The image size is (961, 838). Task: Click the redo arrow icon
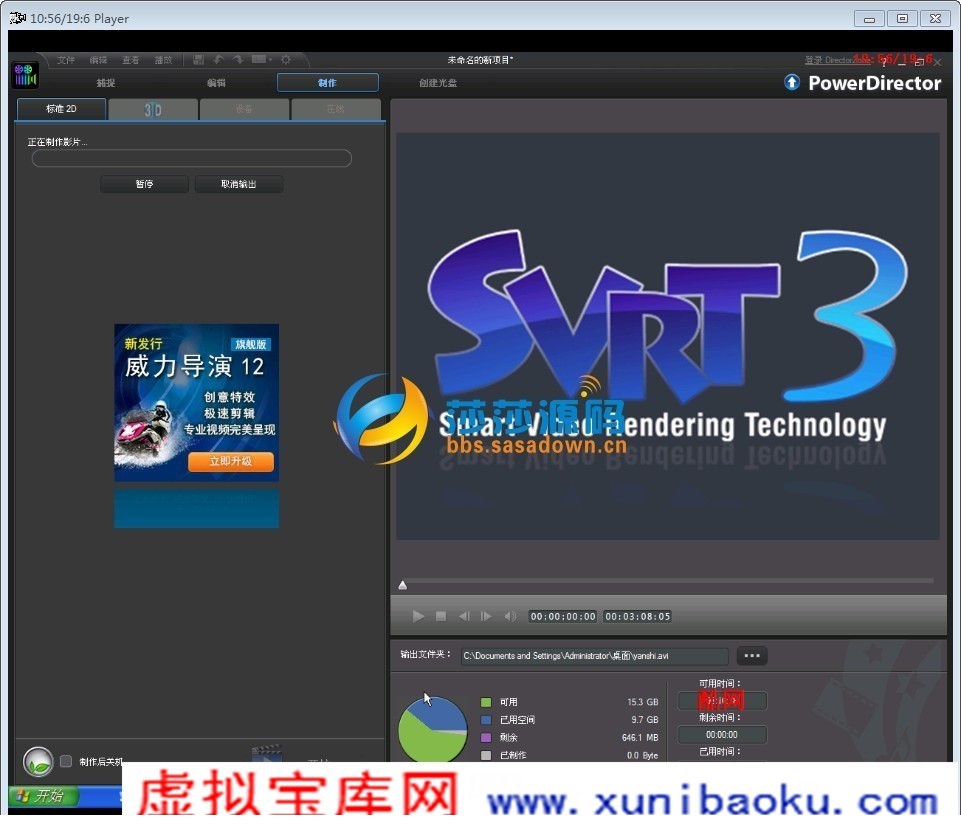coord(238,59)
